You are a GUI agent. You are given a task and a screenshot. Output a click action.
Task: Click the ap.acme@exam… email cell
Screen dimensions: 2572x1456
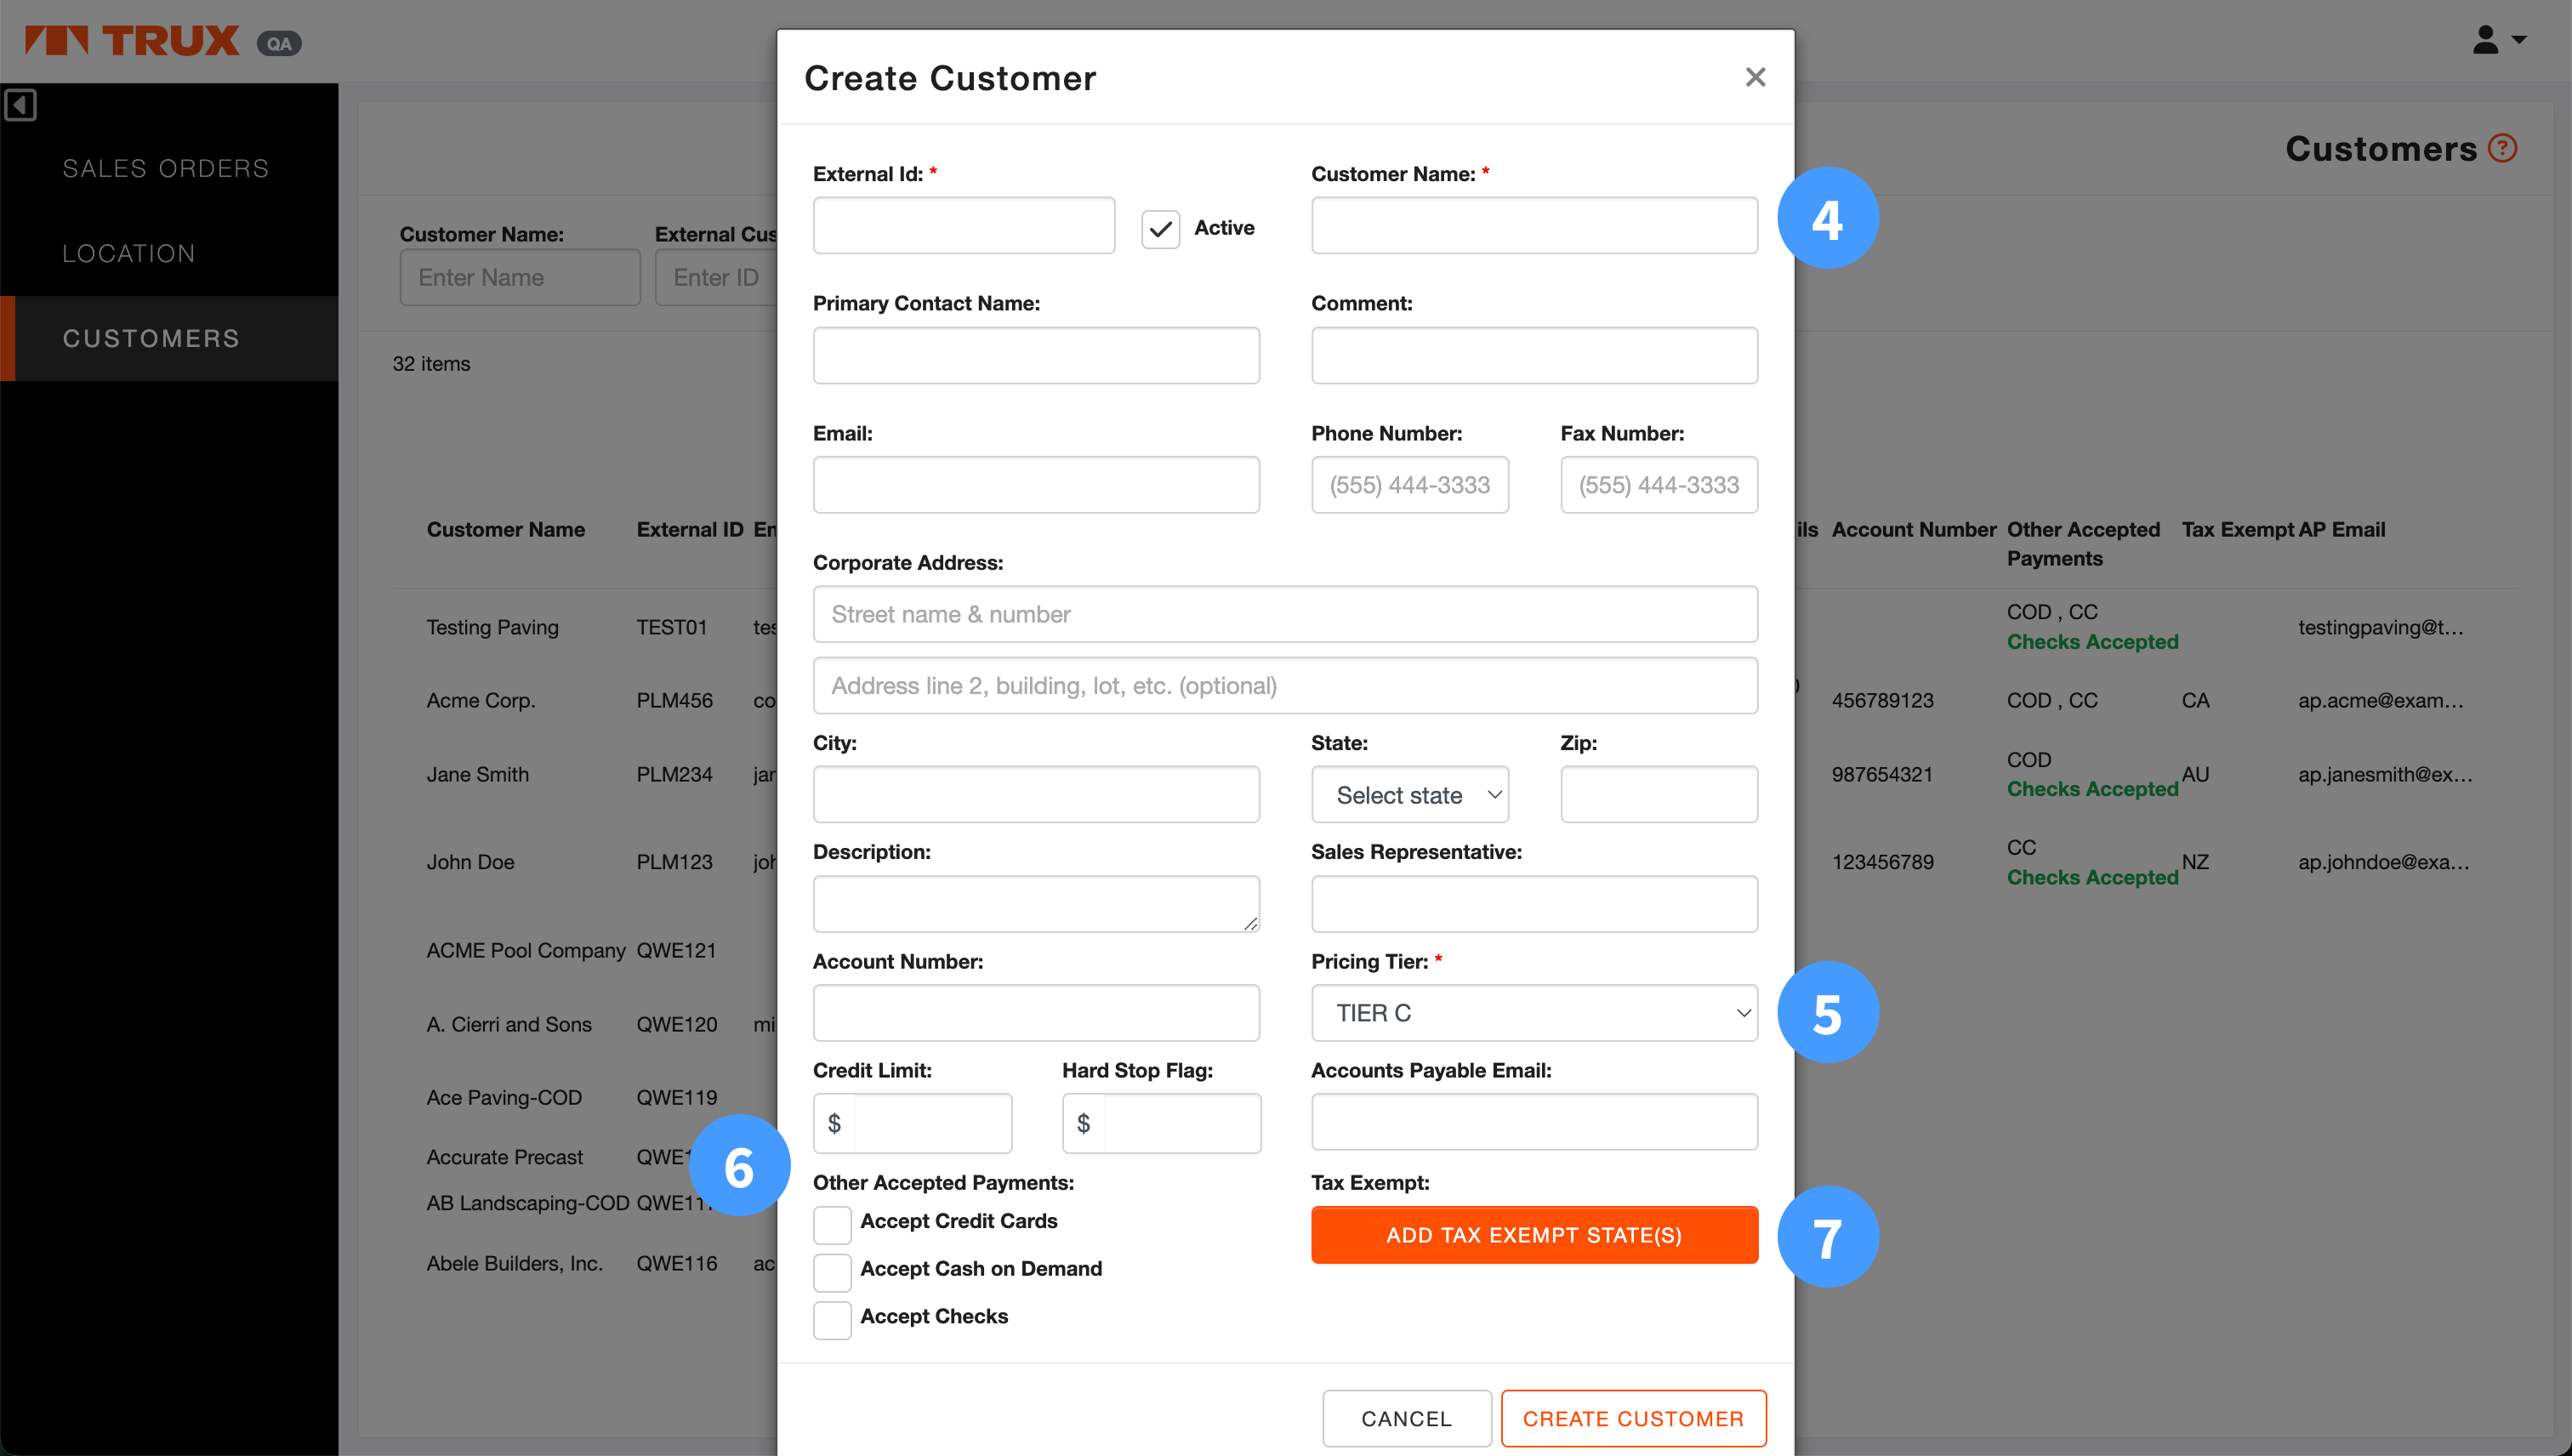(x=2380, y=701)
